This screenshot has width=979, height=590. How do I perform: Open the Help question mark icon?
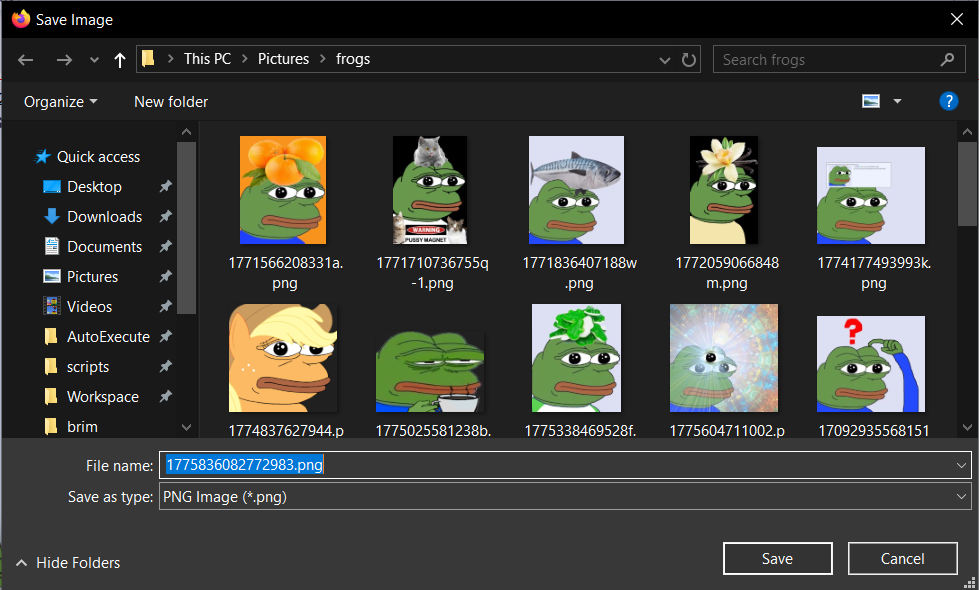(948, 101)
